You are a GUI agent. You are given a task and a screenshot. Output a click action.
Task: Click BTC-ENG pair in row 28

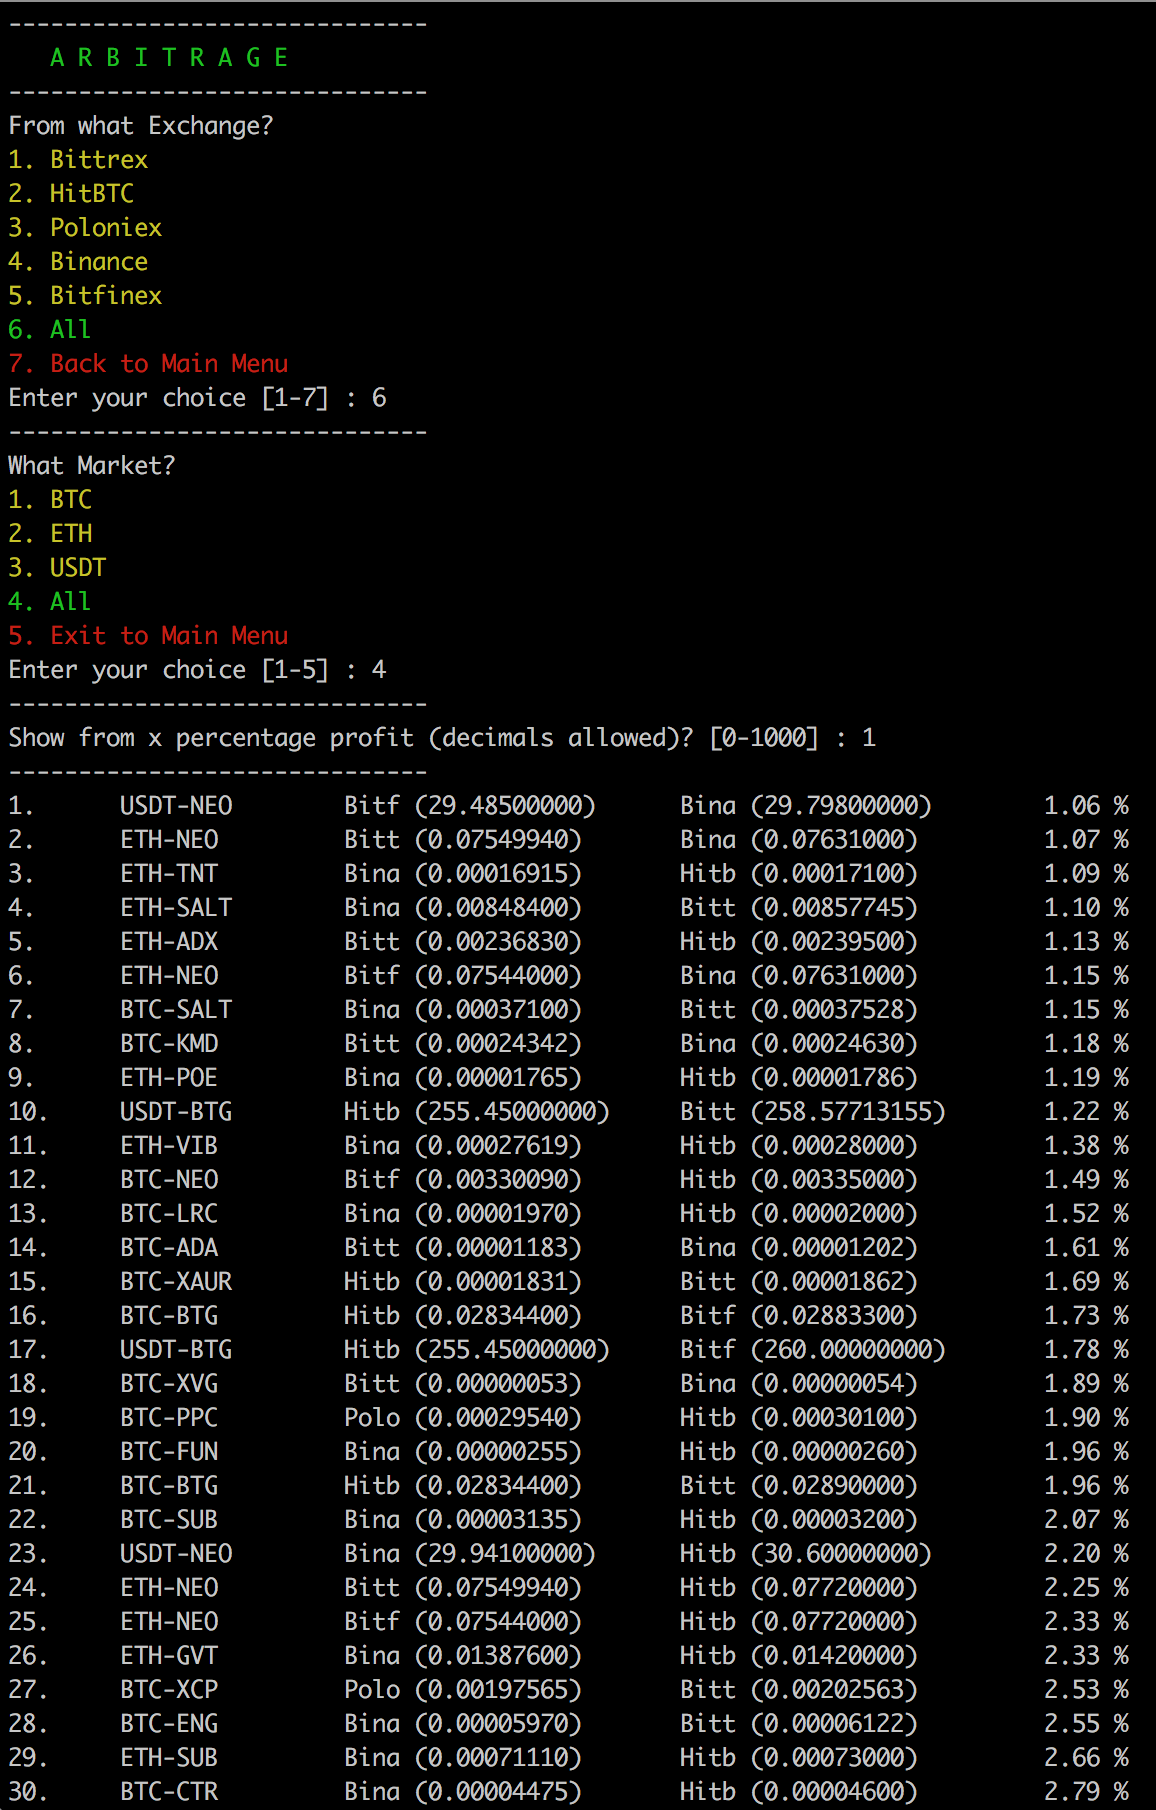169,1724
